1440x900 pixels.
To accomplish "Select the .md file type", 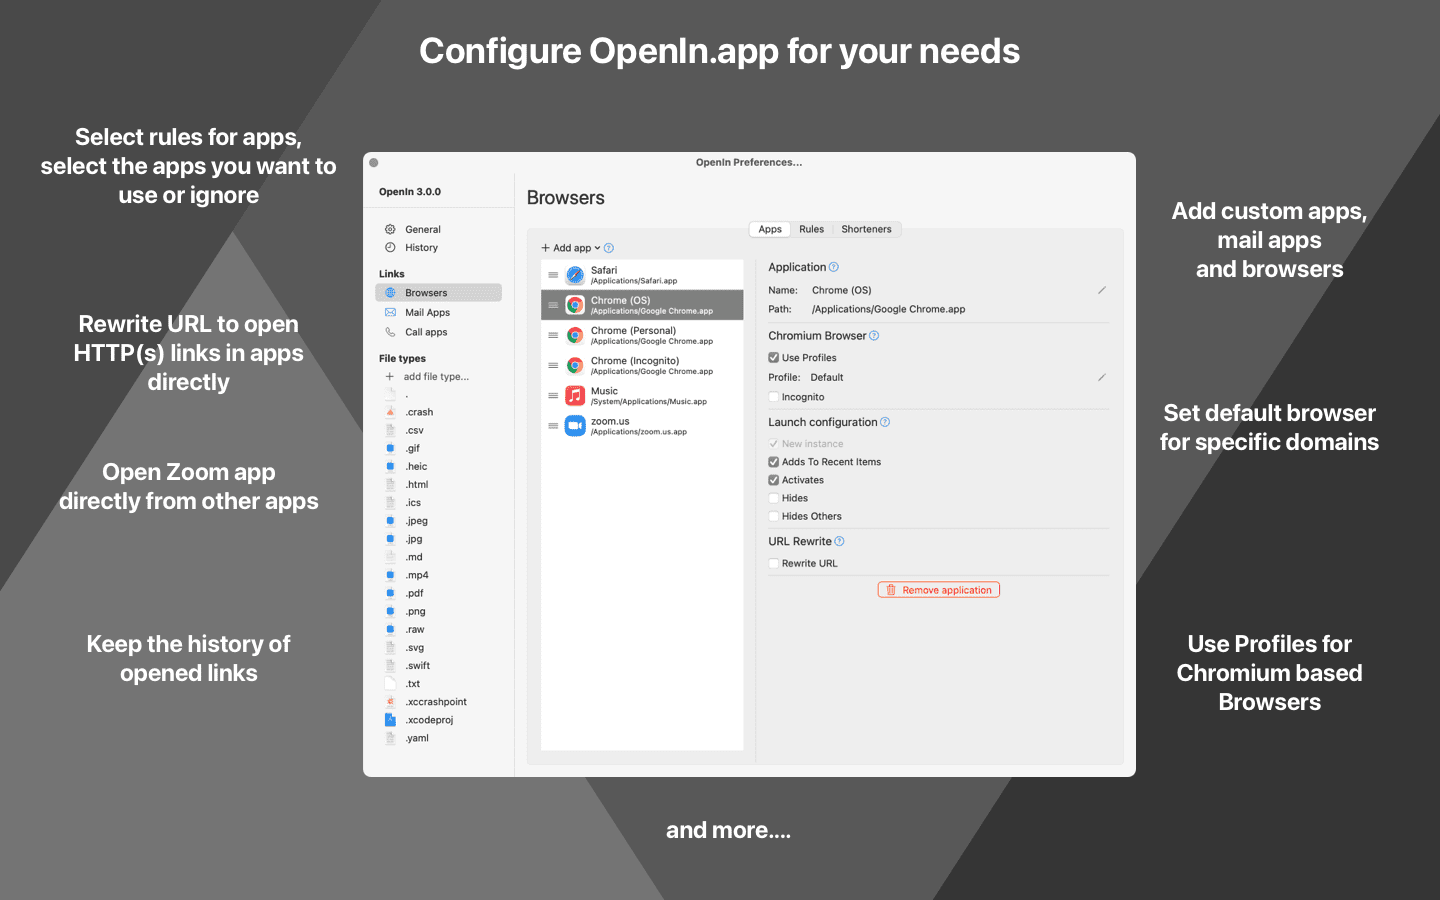I will [414, 557].
